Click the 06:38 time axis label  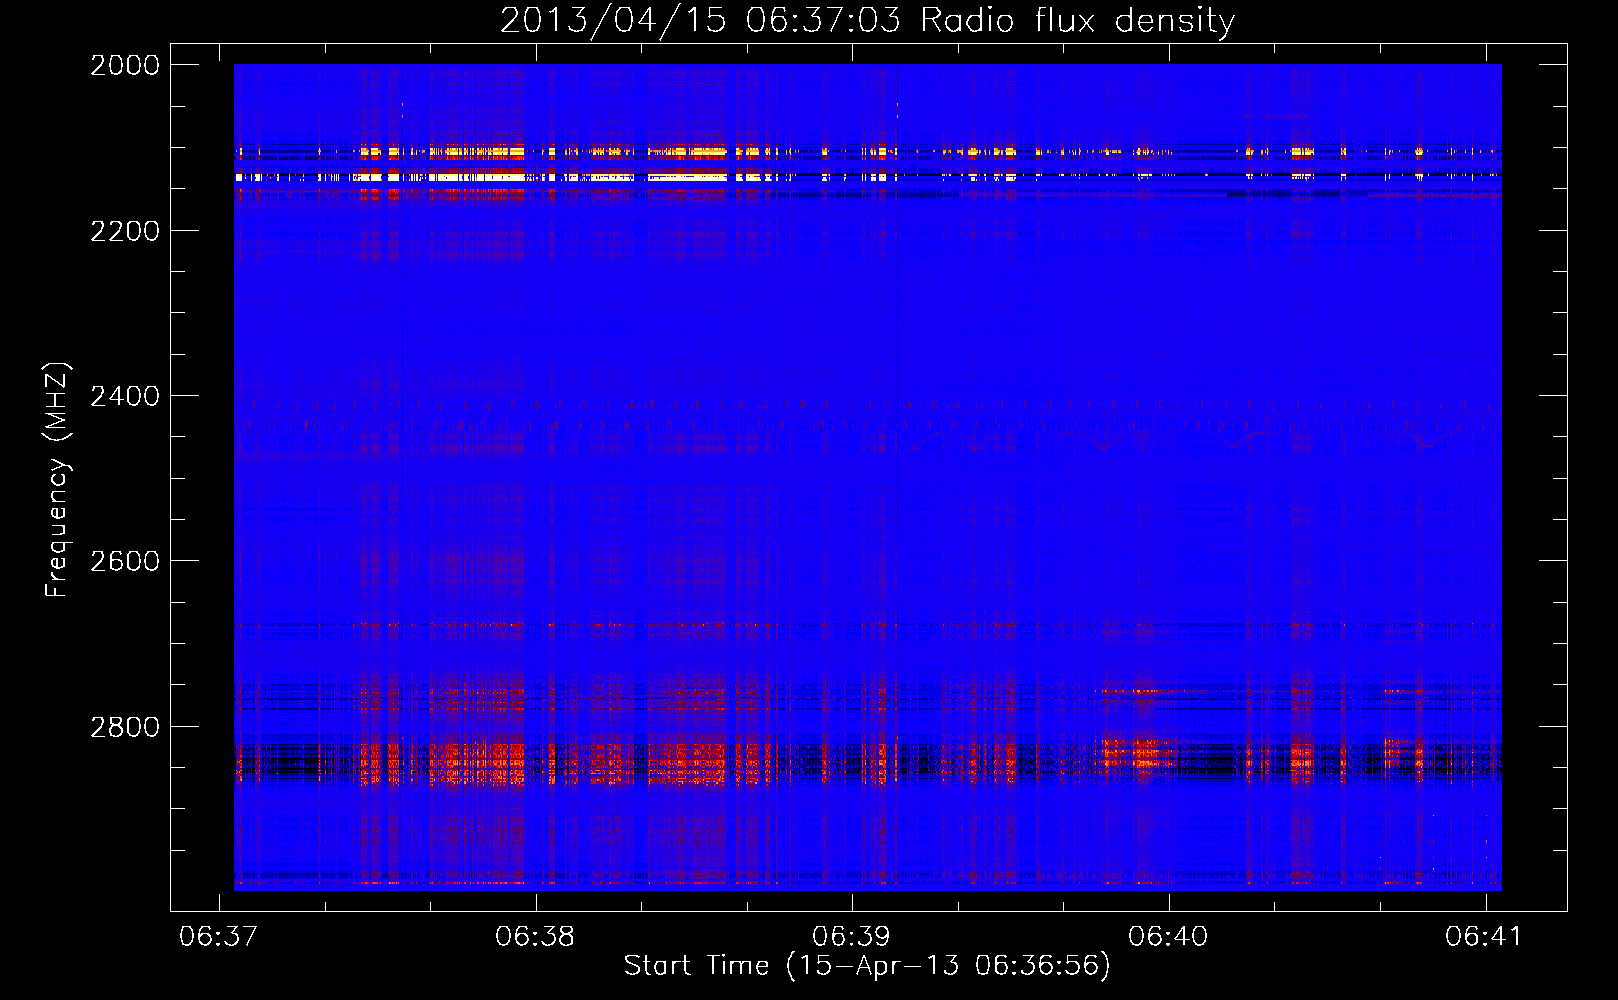[535, 936]
